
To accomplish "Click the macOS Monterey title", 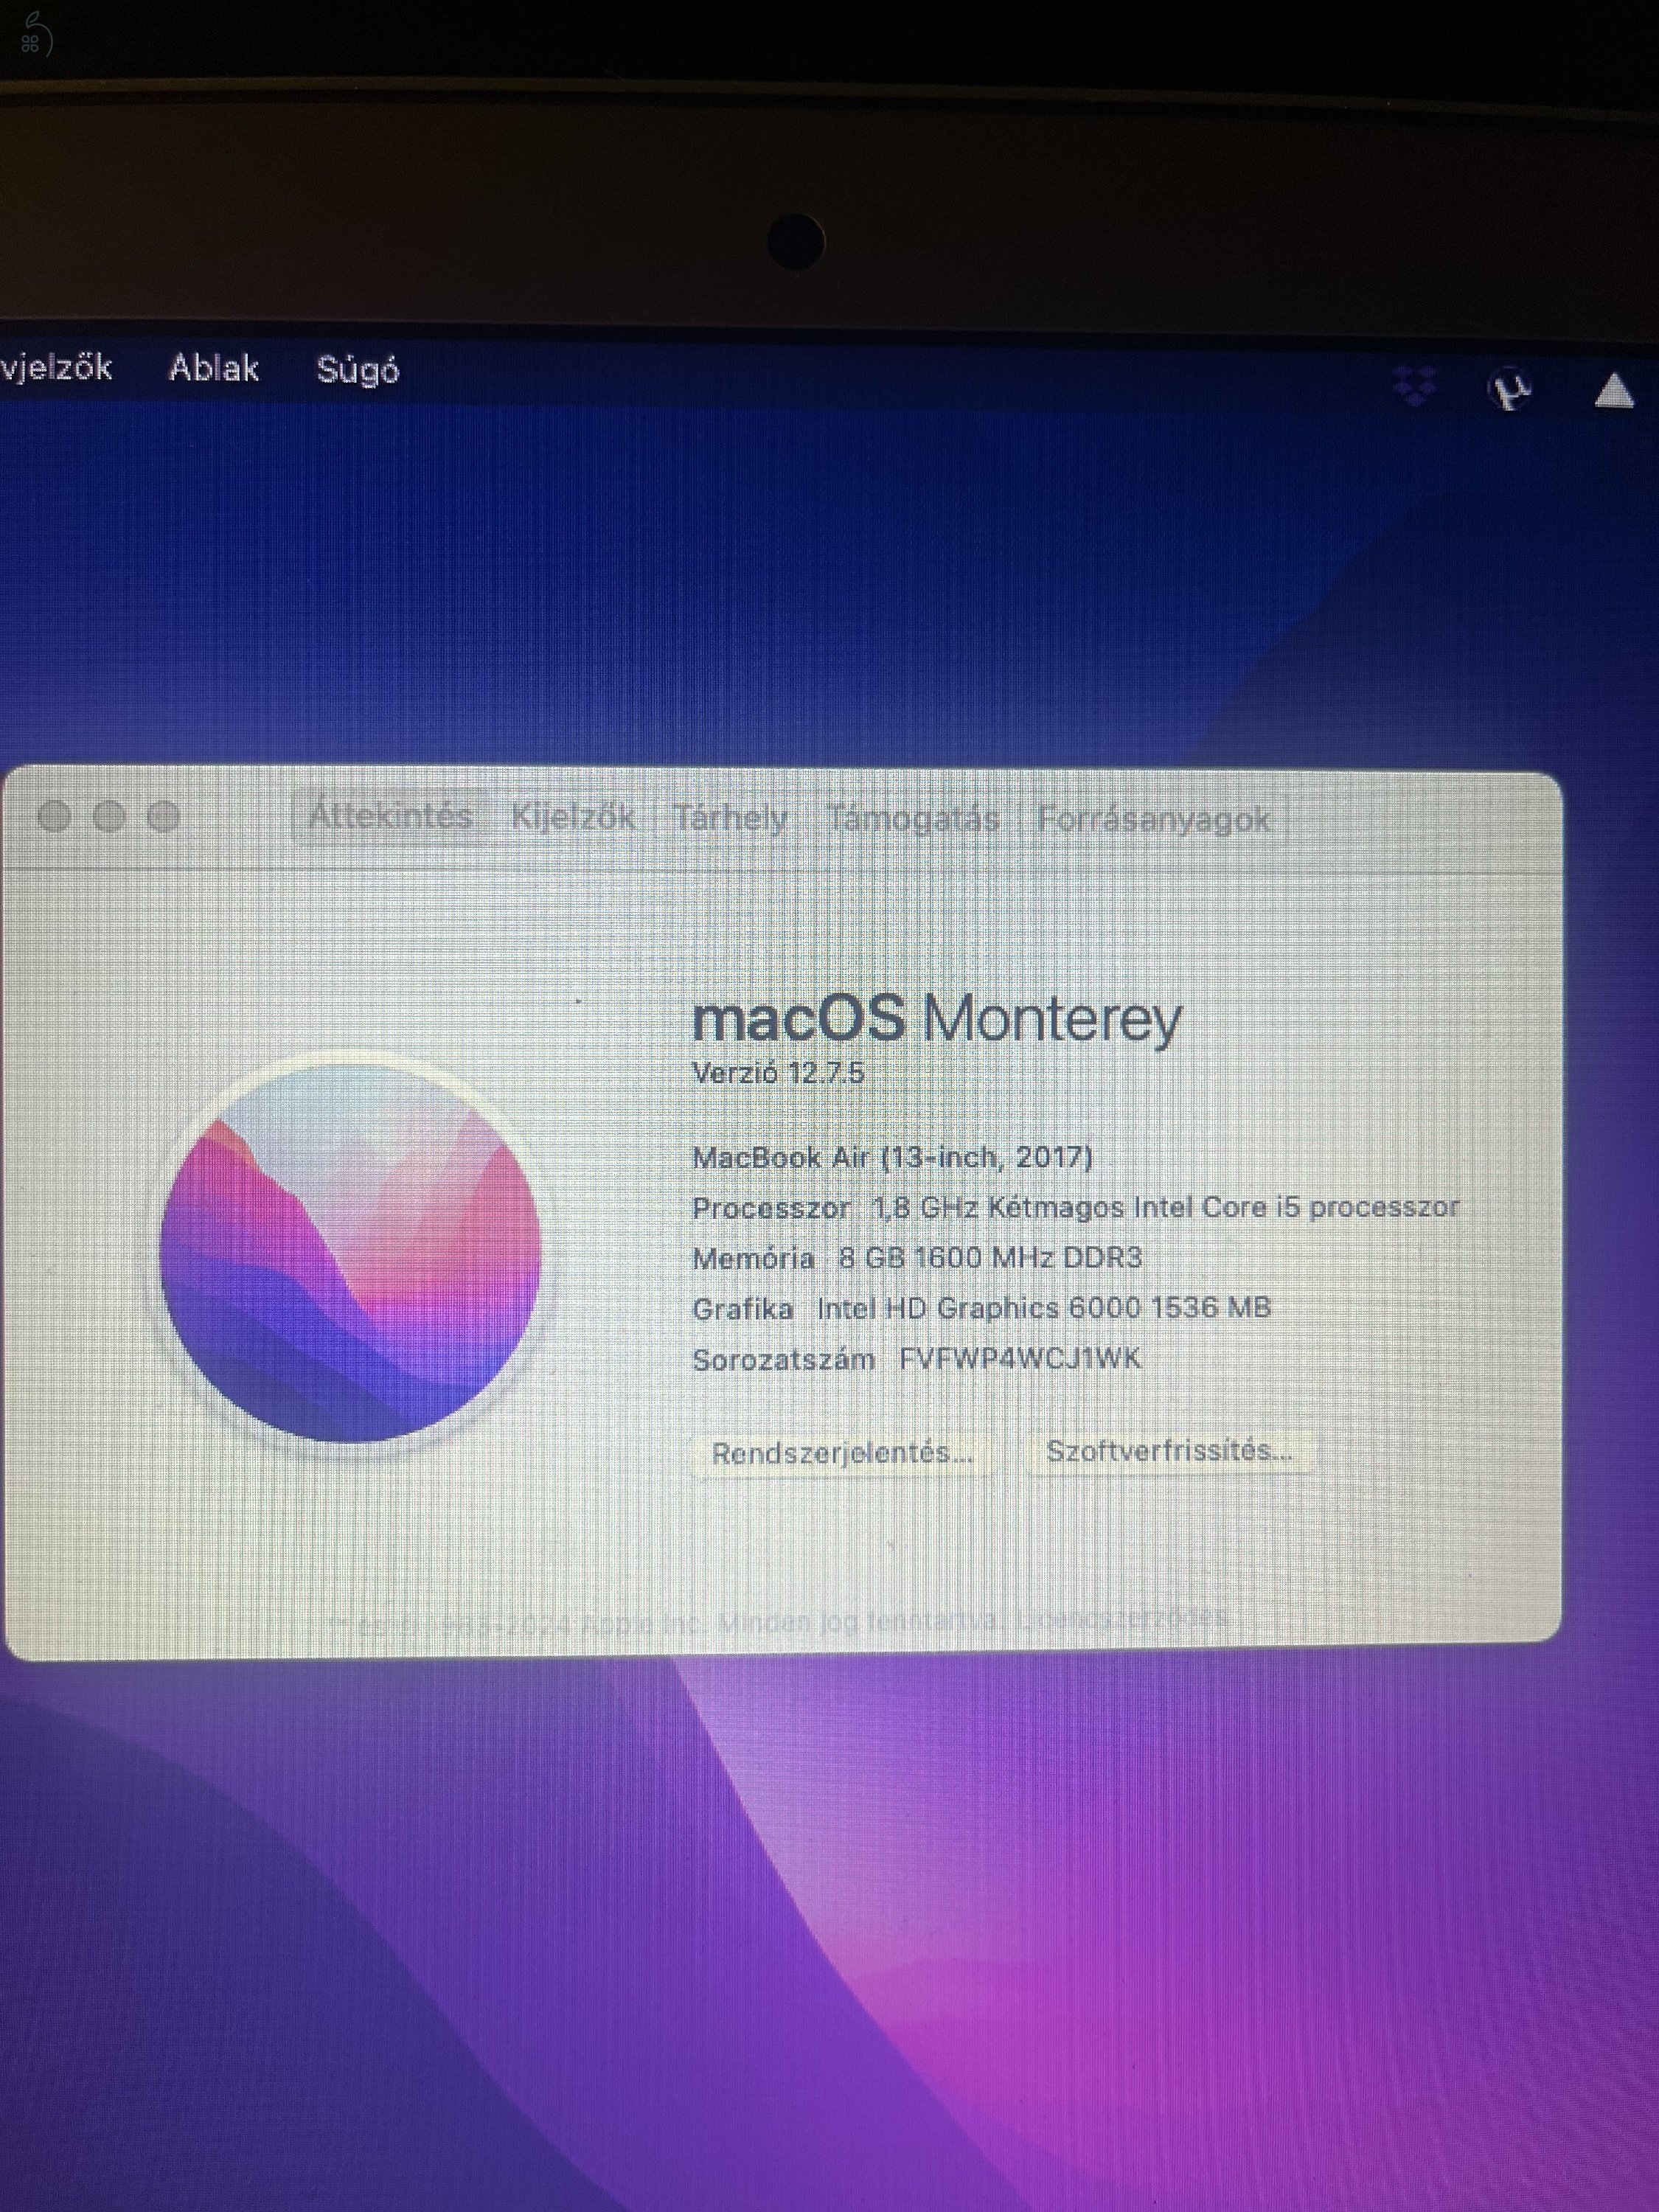I will coord(937,1018).
